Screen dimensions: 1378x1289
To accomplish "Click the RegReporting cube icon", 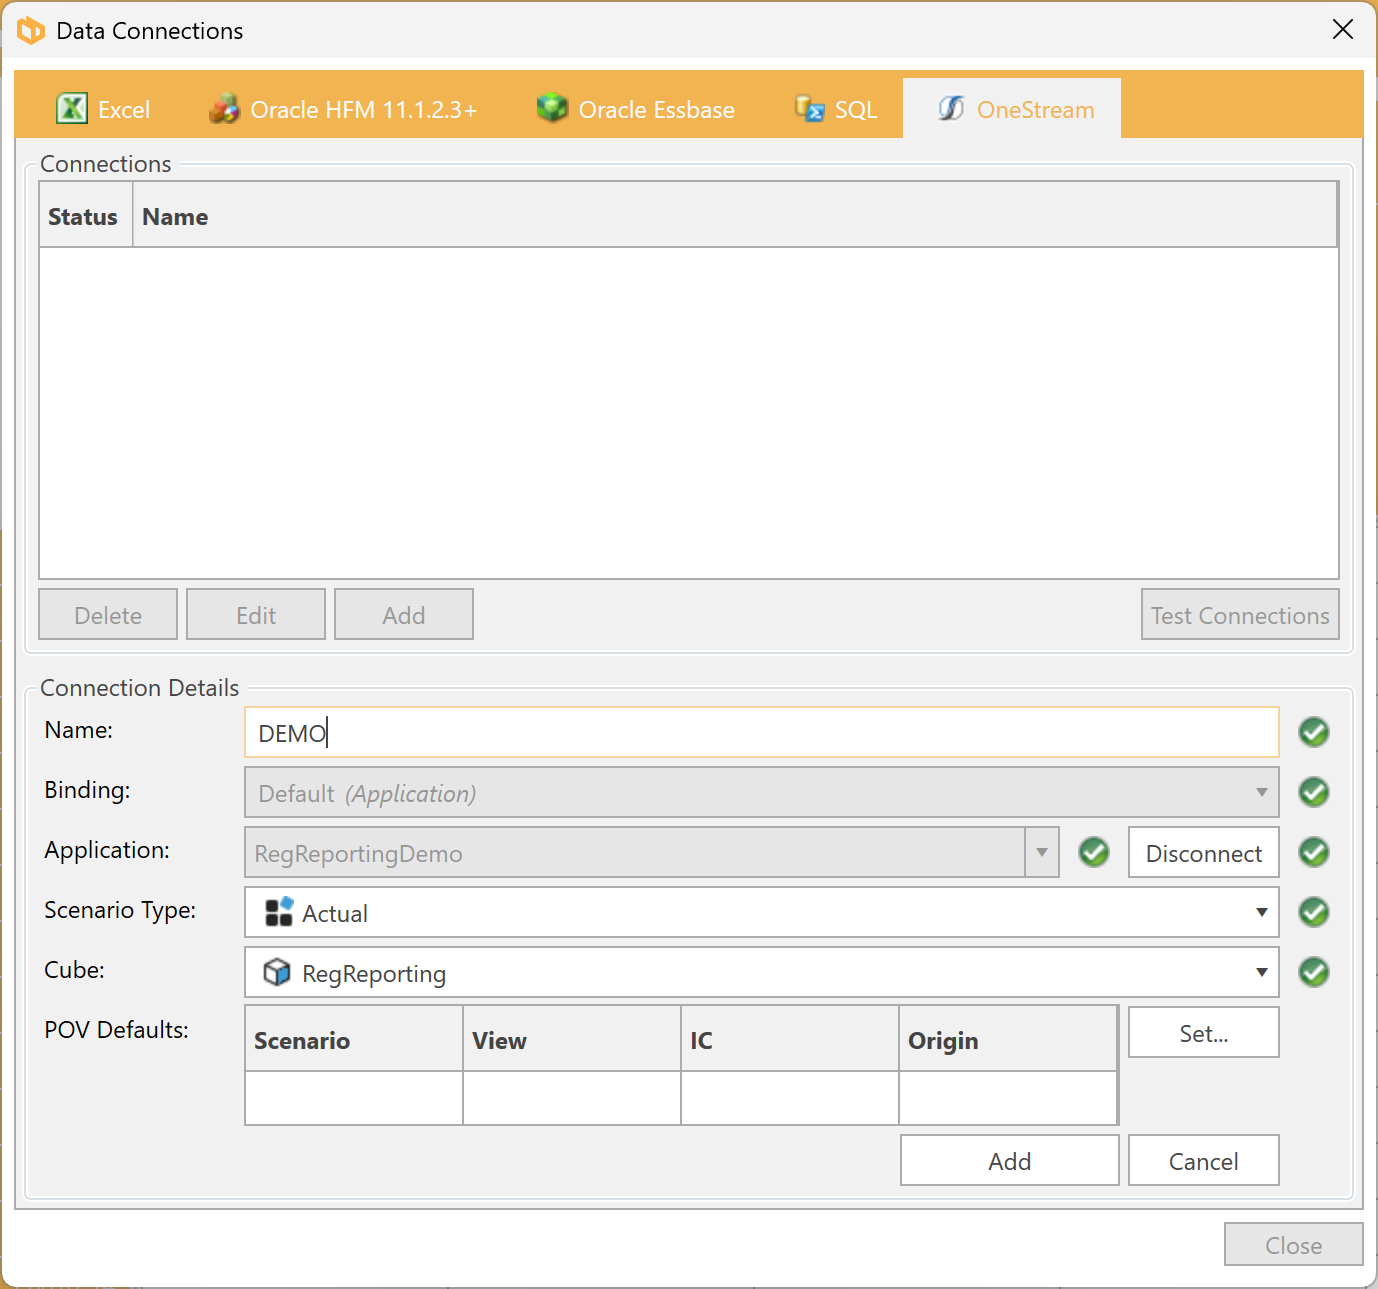I will coord(277,972).
